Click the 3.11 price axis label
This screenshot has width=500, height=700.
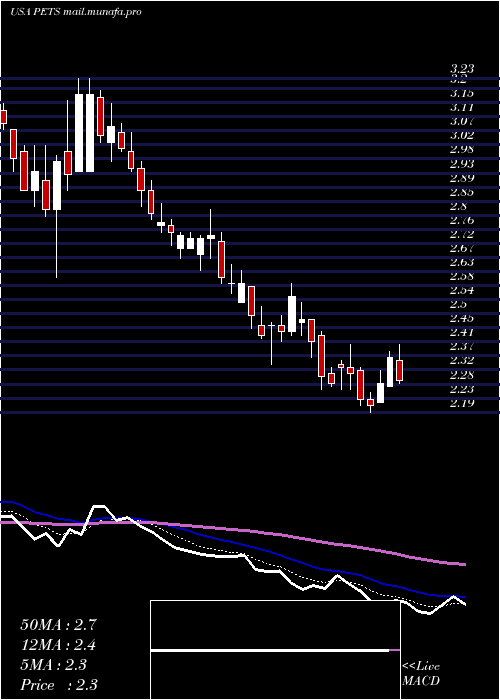click(x=462, y=108)
